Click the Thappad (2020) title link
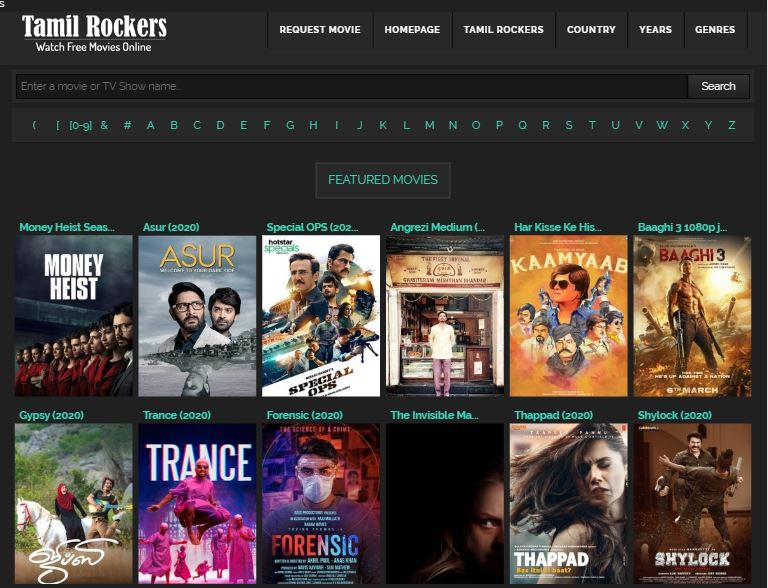This screenshot has width=768, height=588. pyautogui.click(x=553, y=415)
